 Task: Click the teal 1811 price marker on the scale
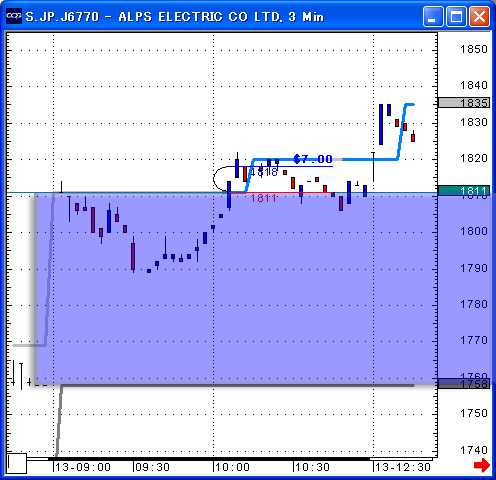tap(464, 190)
